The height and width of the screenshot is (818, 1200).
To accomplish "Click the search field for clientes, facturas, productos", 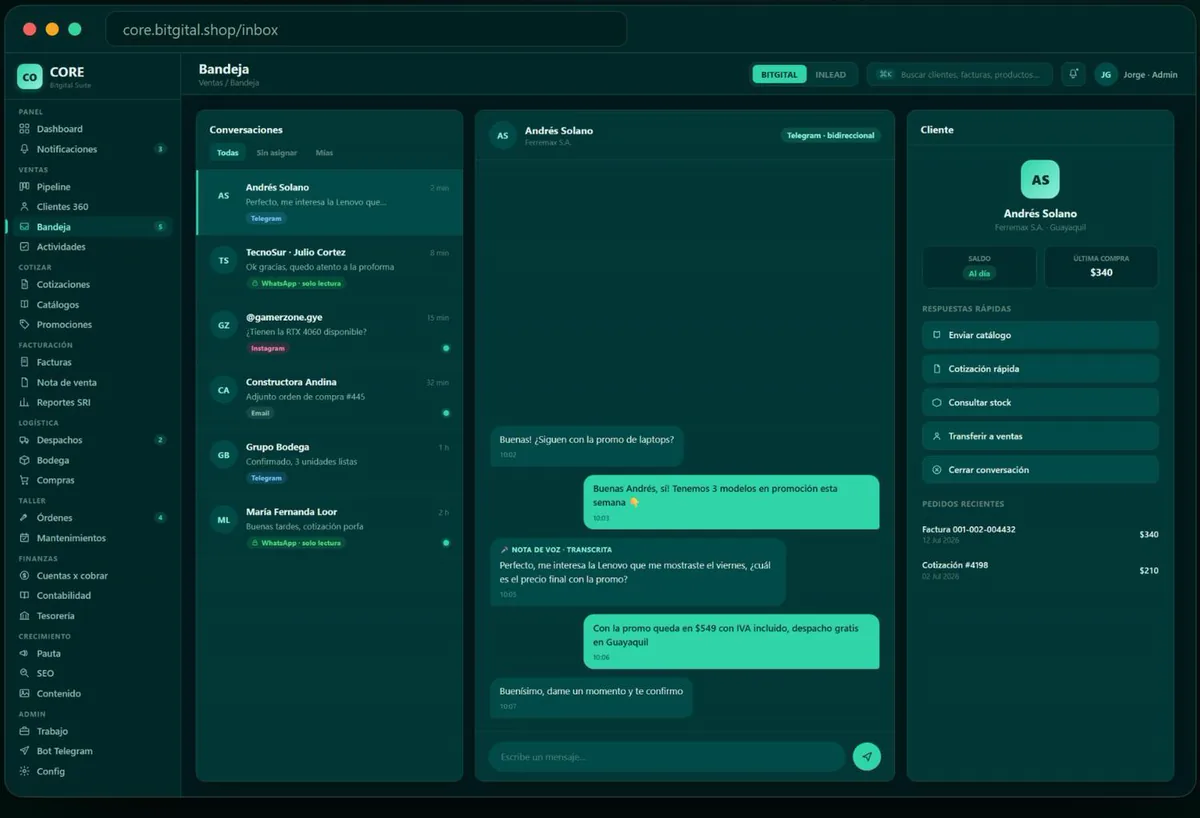I will (960, 74).
